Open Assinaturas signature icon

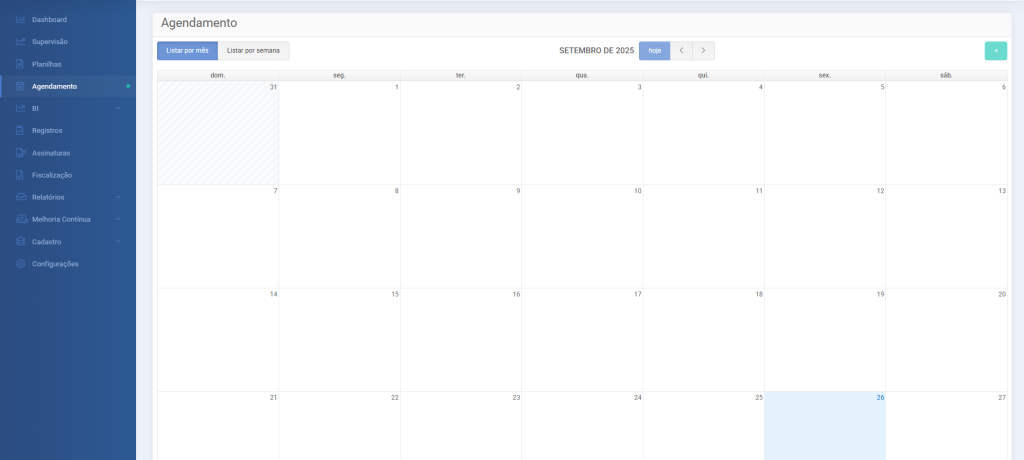click(21, 153)
